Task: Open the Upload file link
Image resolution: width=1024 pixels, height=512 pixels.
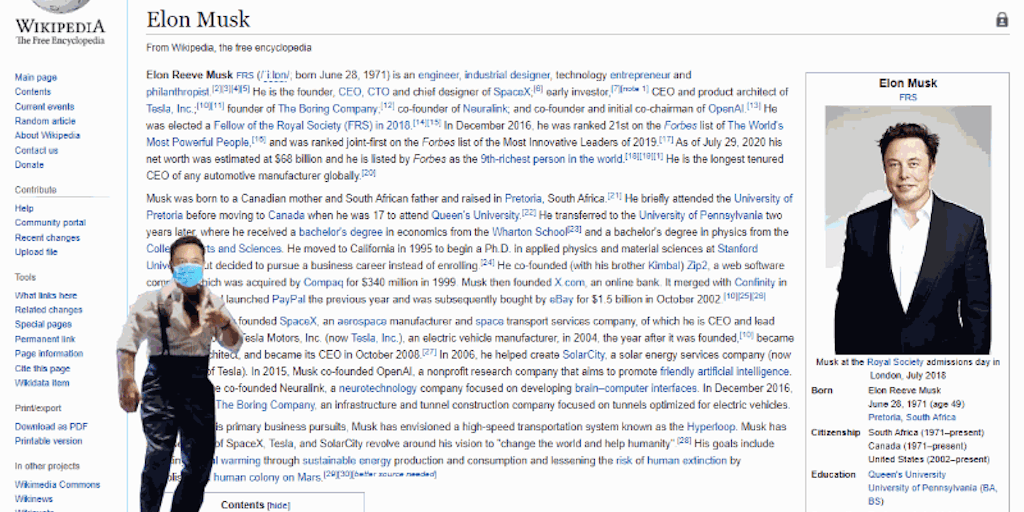Action: [x=36, y=252]
